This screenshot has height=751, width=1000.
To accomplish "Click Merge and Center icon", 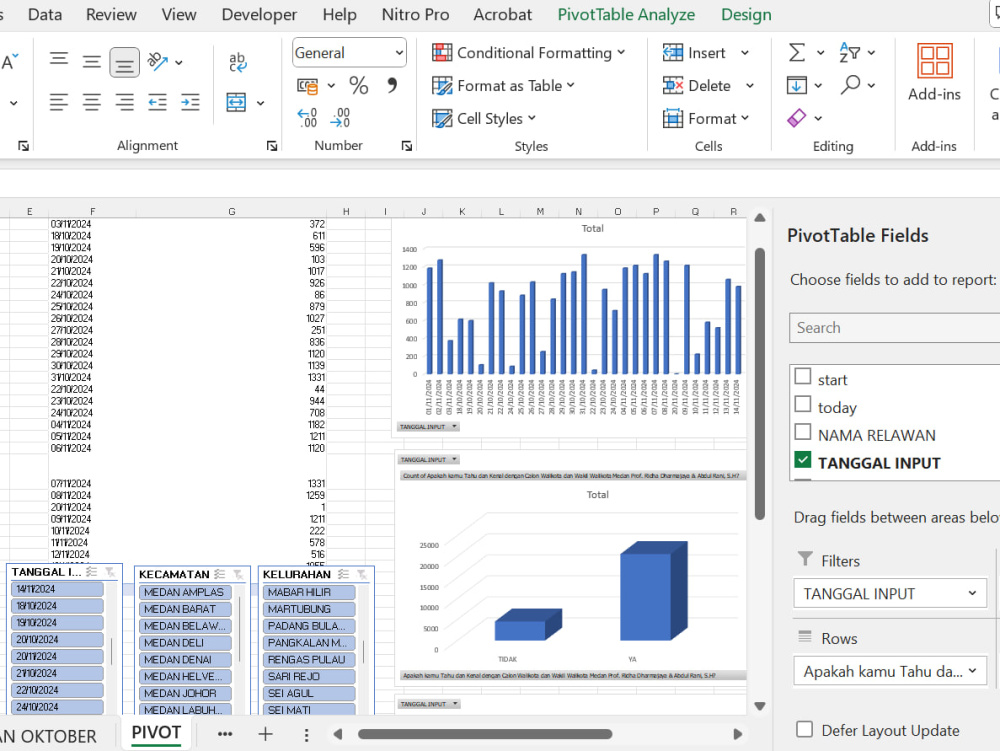I will 236,102.
